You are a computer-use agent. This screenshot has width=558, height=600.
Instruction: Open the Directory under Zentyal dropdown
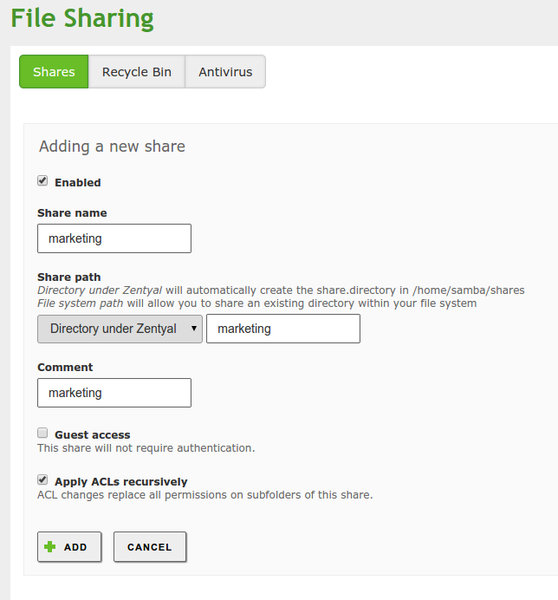click(x=120, y=329)
